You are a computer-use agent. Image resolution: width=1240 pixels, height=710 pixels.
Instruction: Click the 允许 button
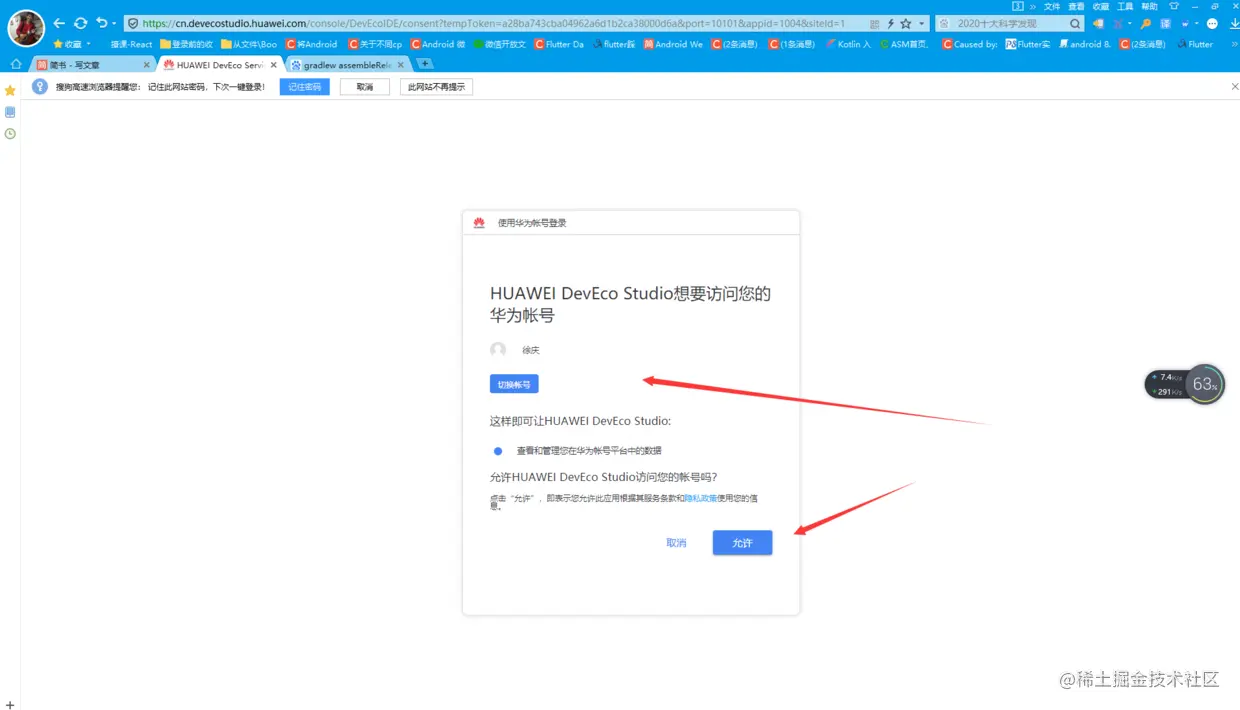(x=742, y=543)
